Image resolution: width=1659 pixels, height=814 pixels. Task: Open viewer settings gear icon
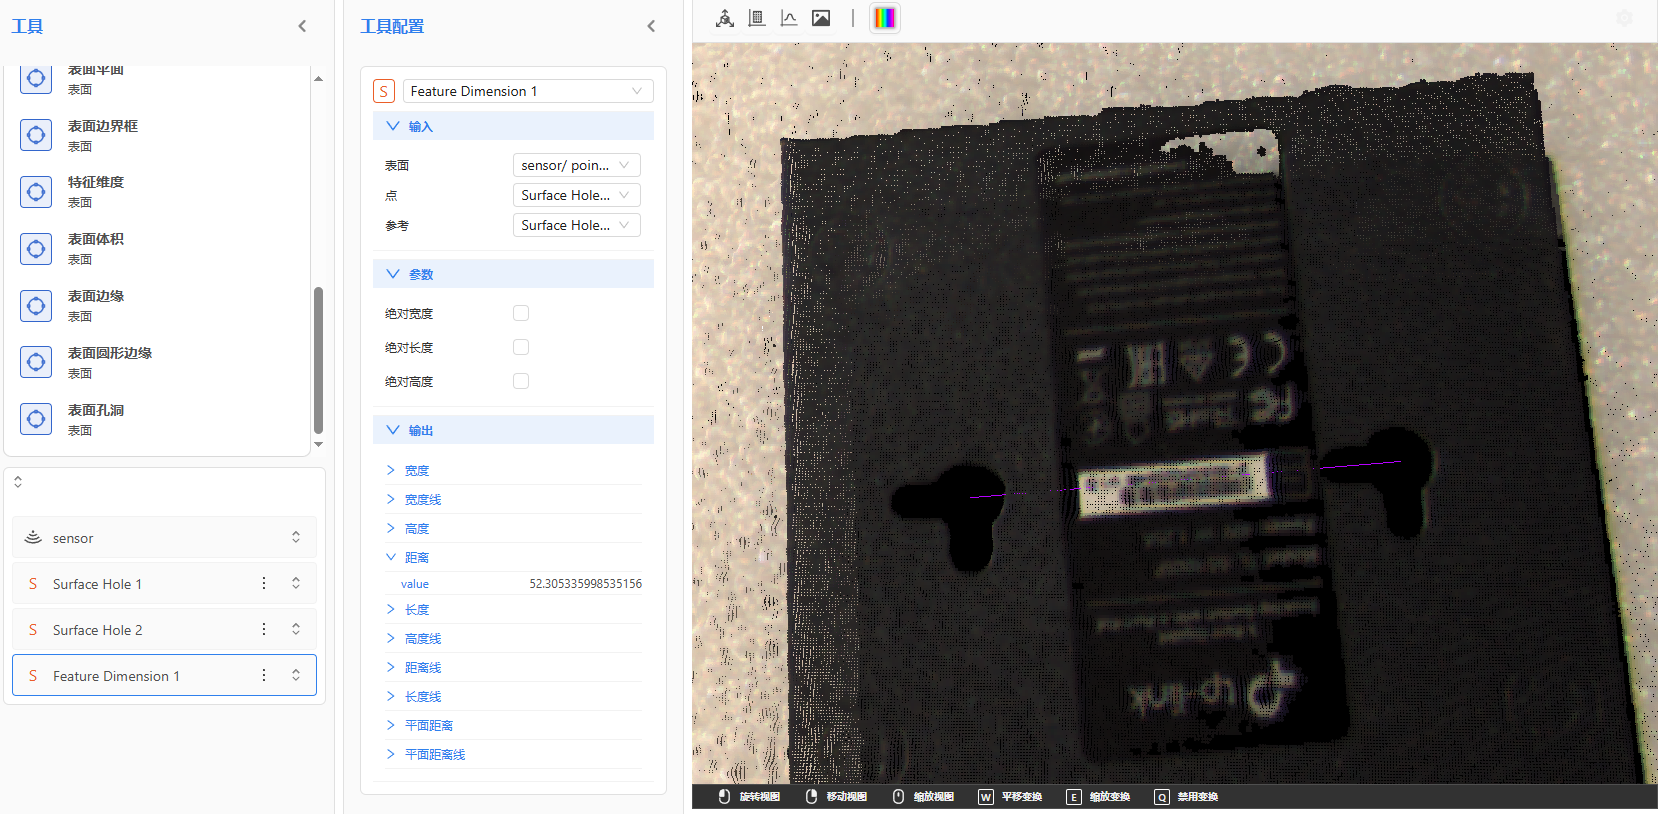click(1624, 18)
